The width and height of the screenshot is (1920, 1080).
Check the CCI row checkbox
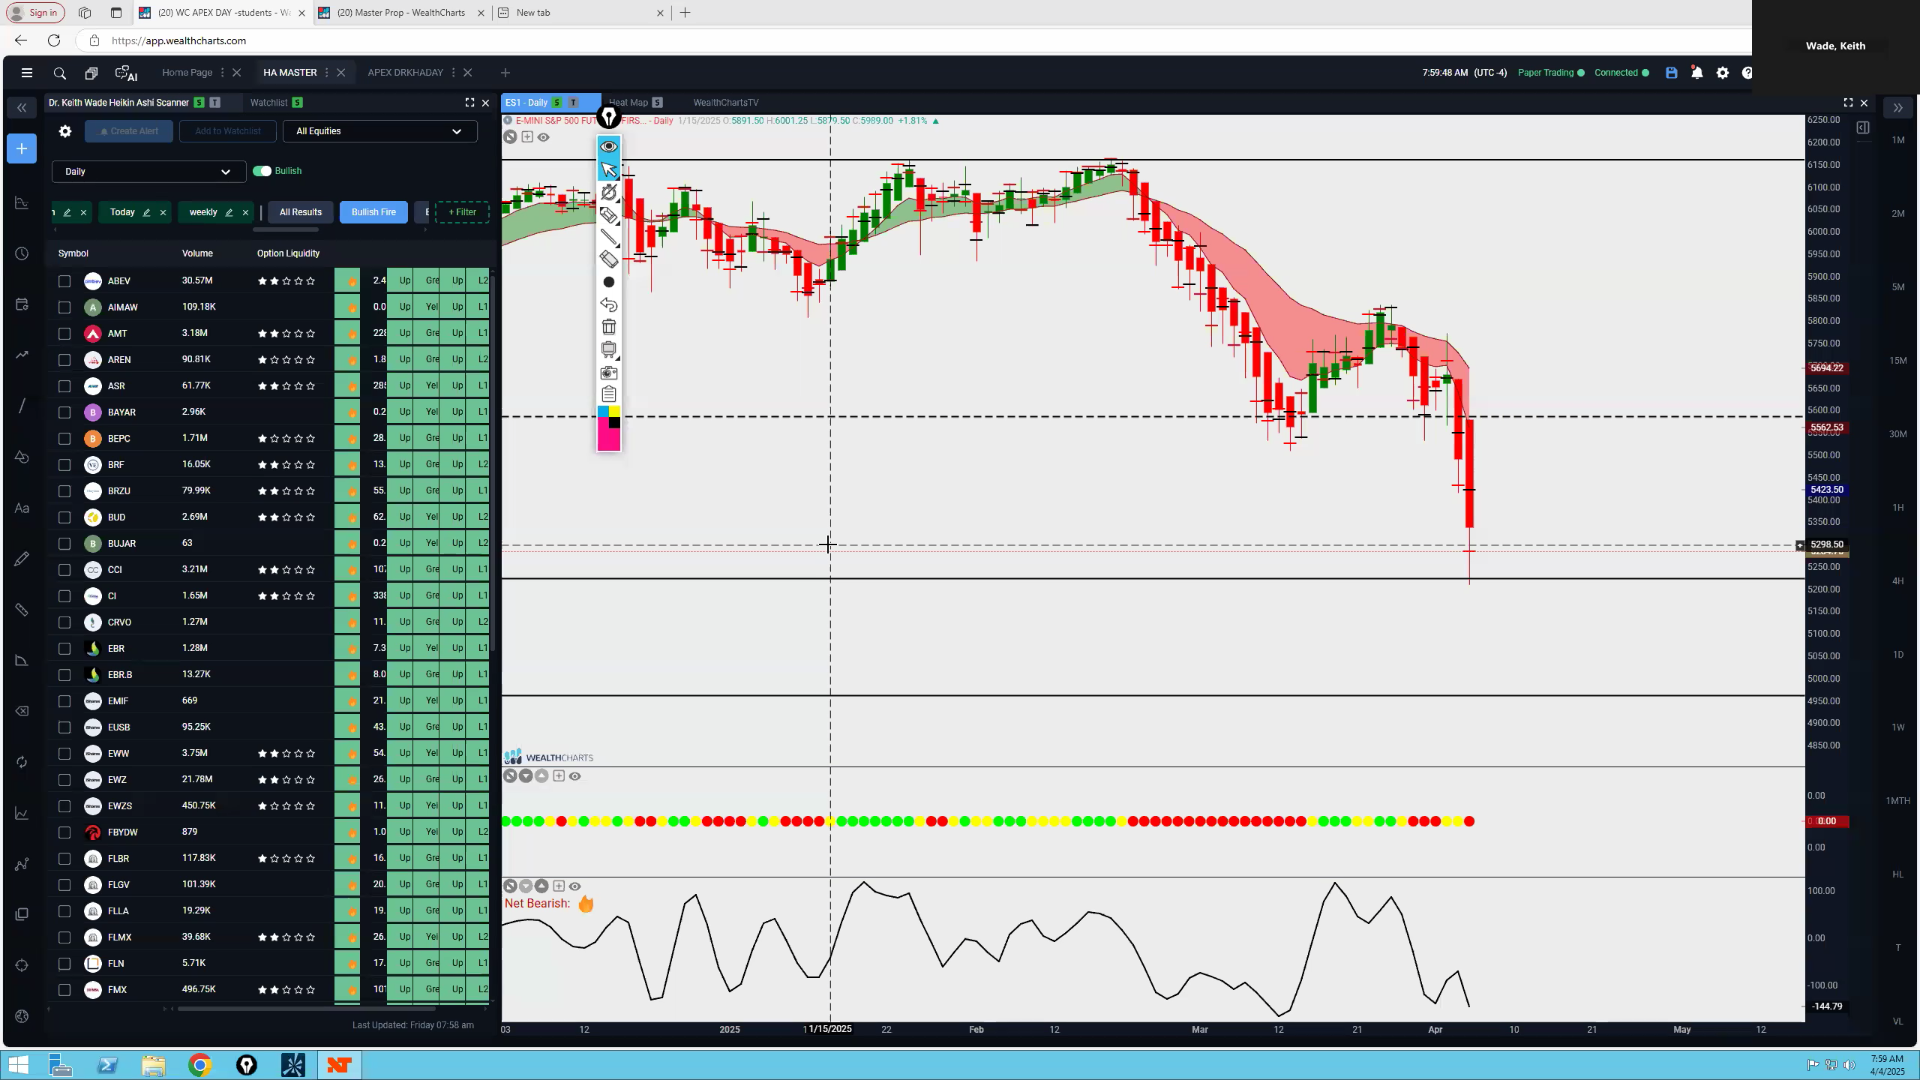pyautogui.click(x=65, y=570)
